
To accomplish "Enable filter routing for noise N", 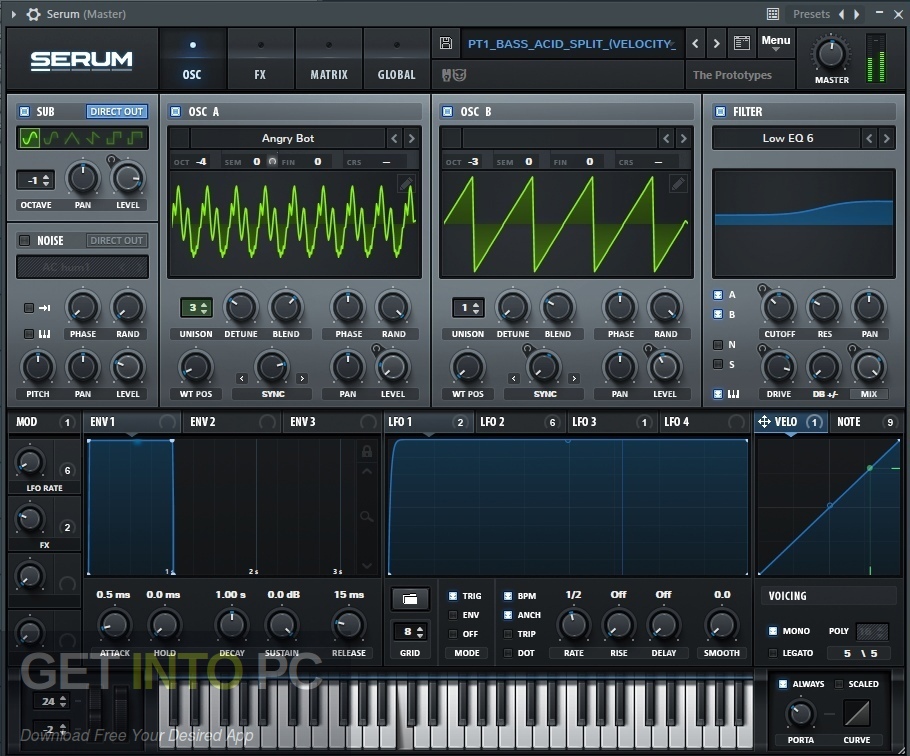I will pyautogui.click(x=718, y=345).
